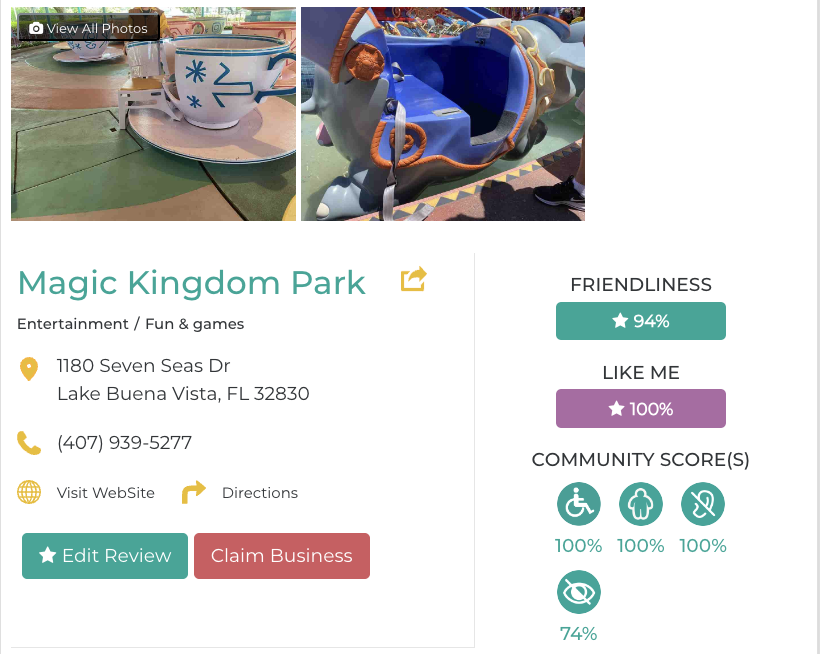Click the Claim Business button

coord(282,556)
